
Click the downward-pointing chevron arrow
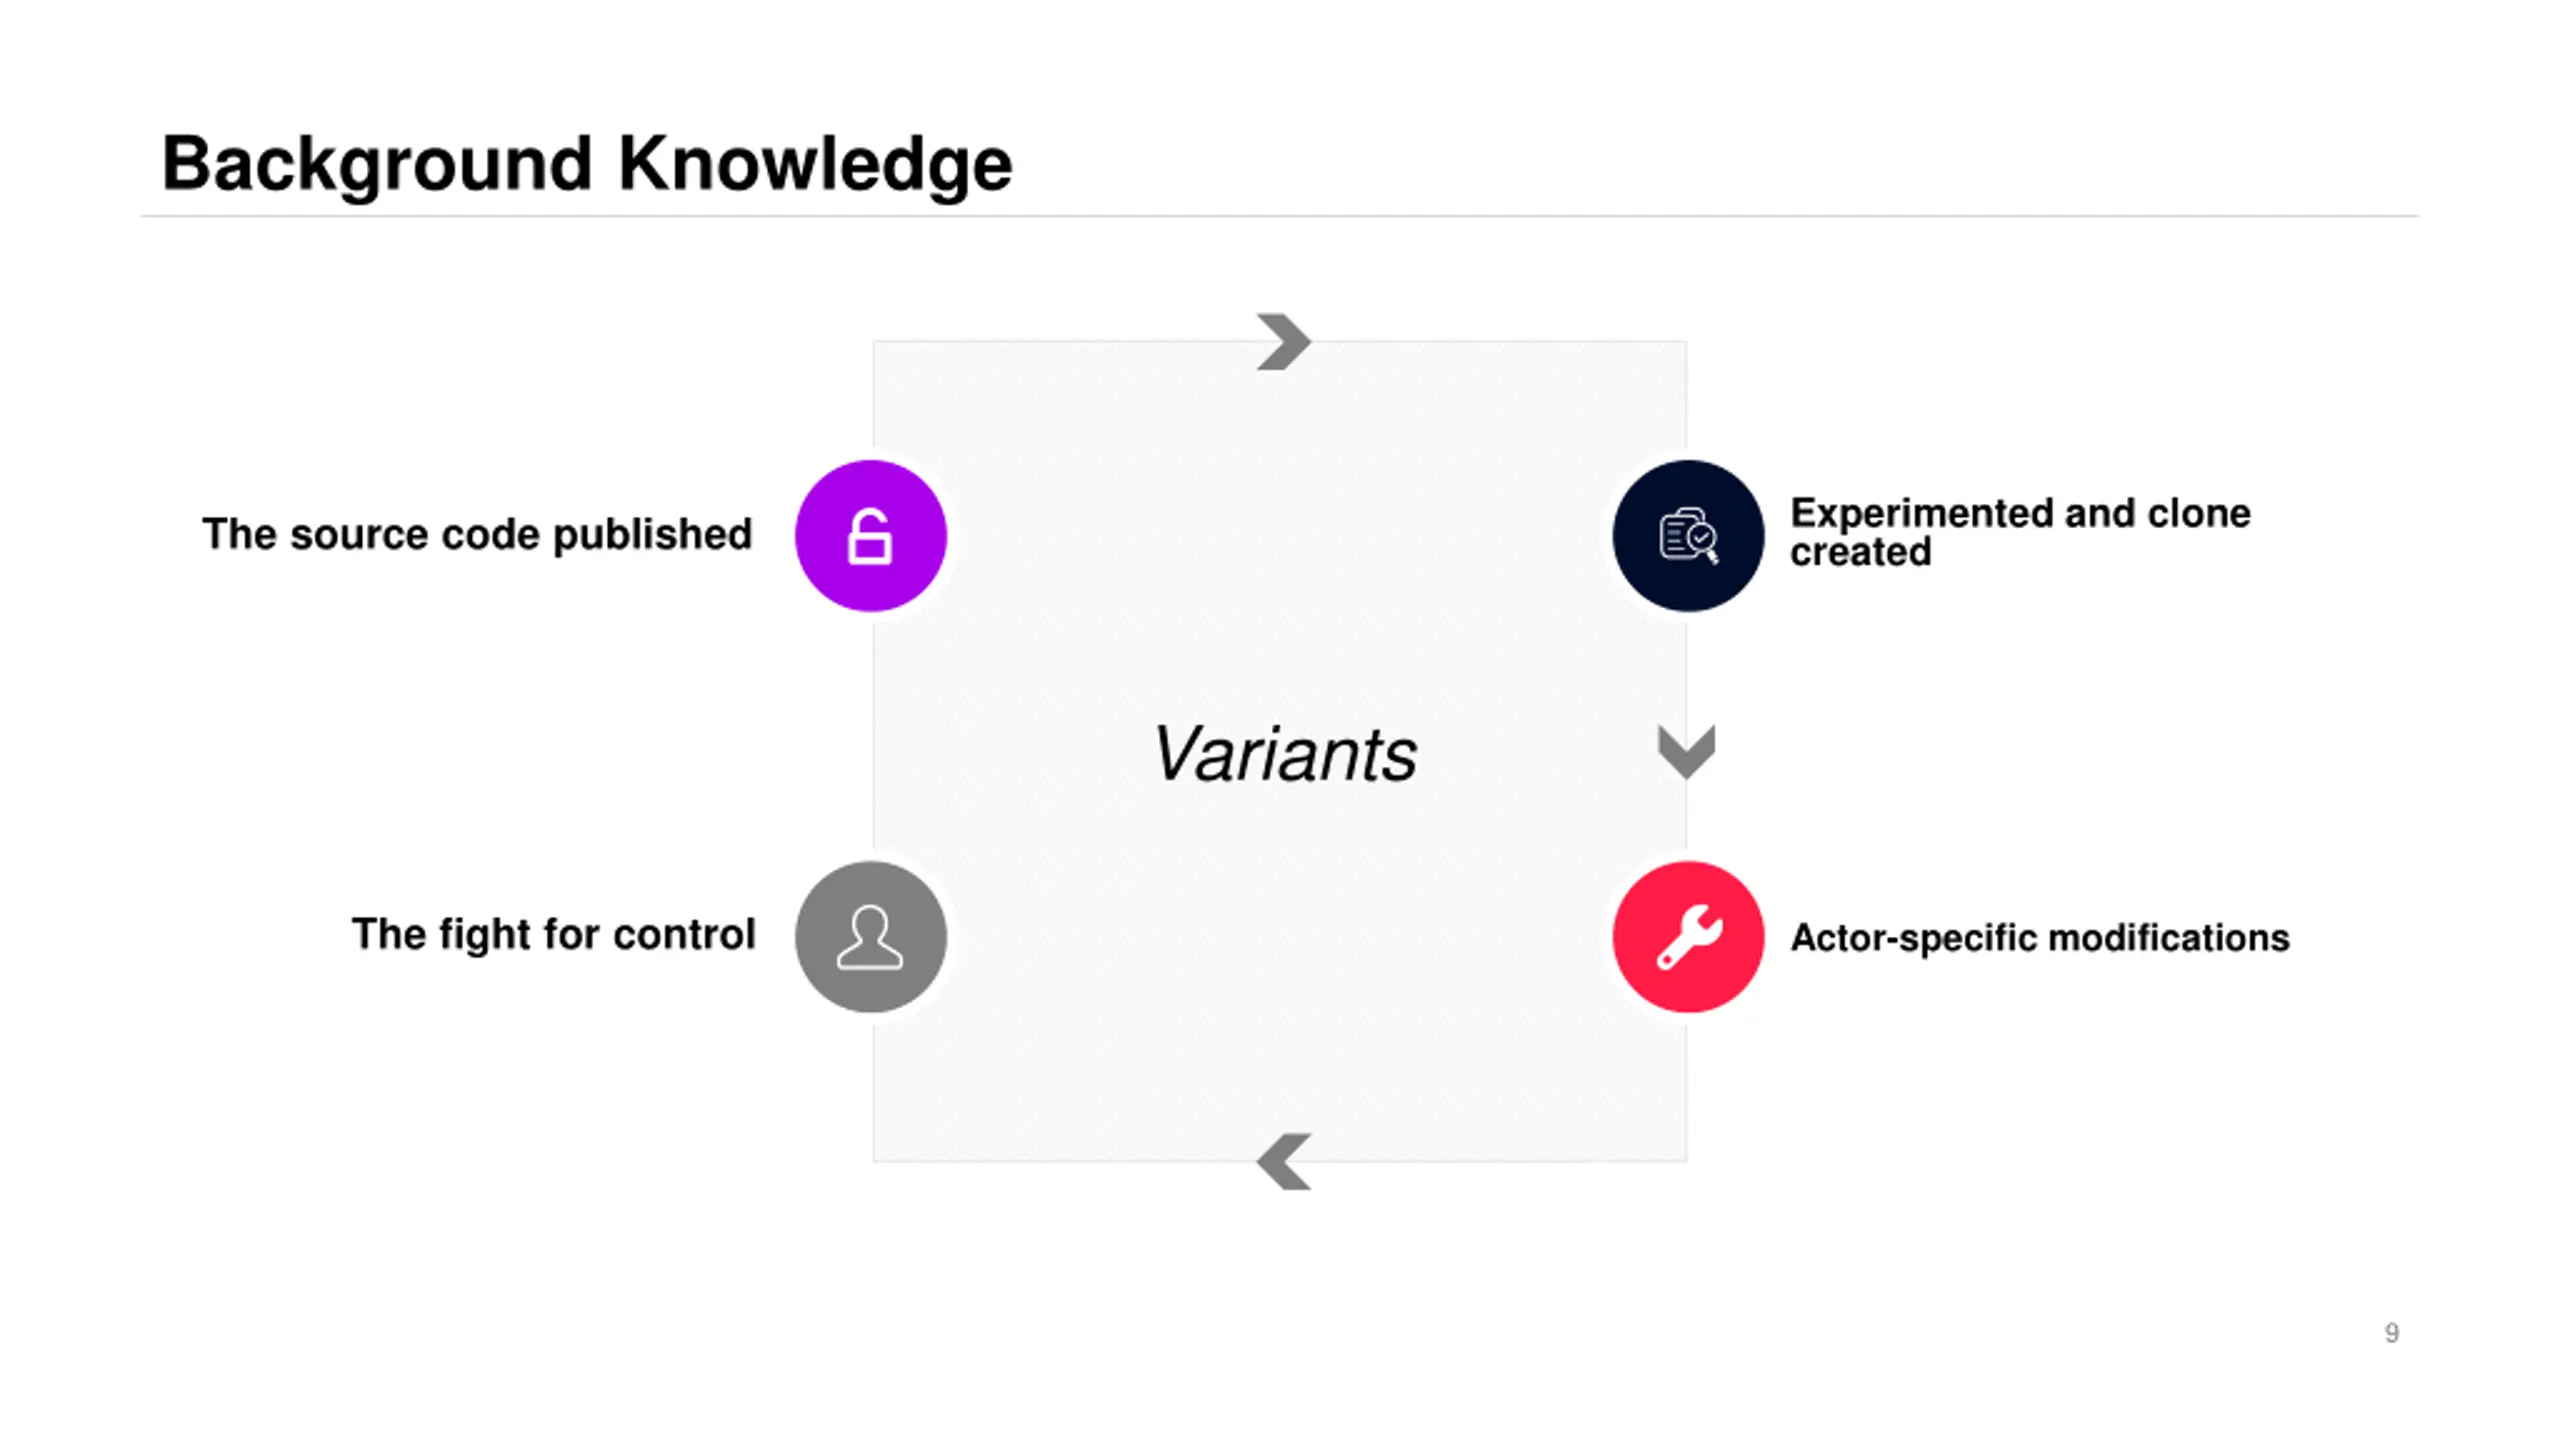pos(1687,752)
